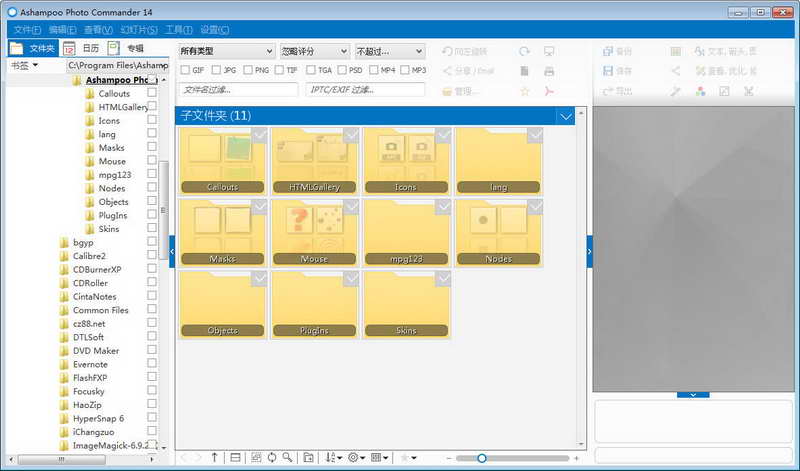Click the print icon in the top toolbar
The width and height of the screenshot is (800, 471).
coord(549,71)
